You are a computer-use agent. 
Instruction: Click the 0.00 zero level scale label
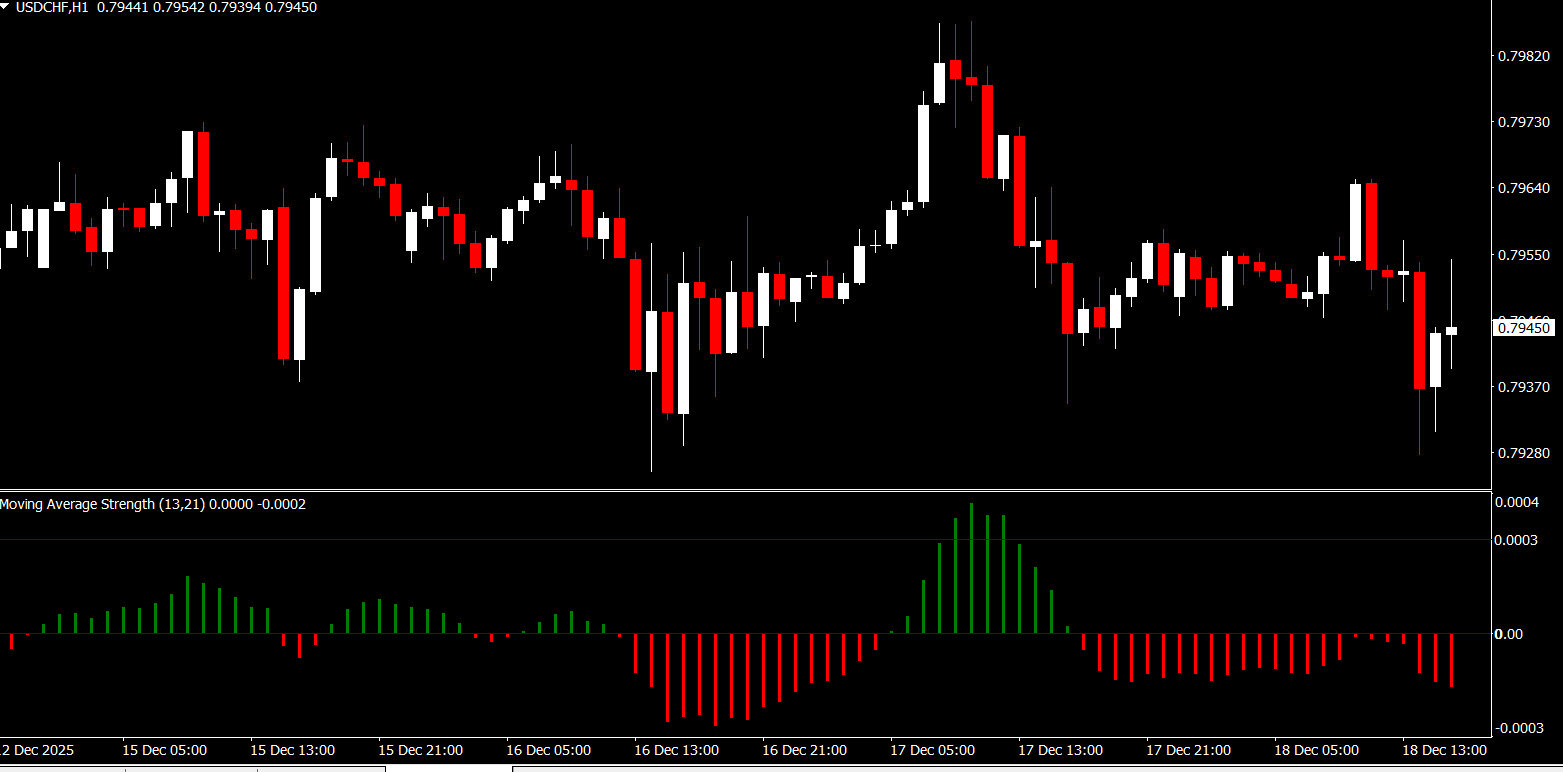[x=1510, y=634]
